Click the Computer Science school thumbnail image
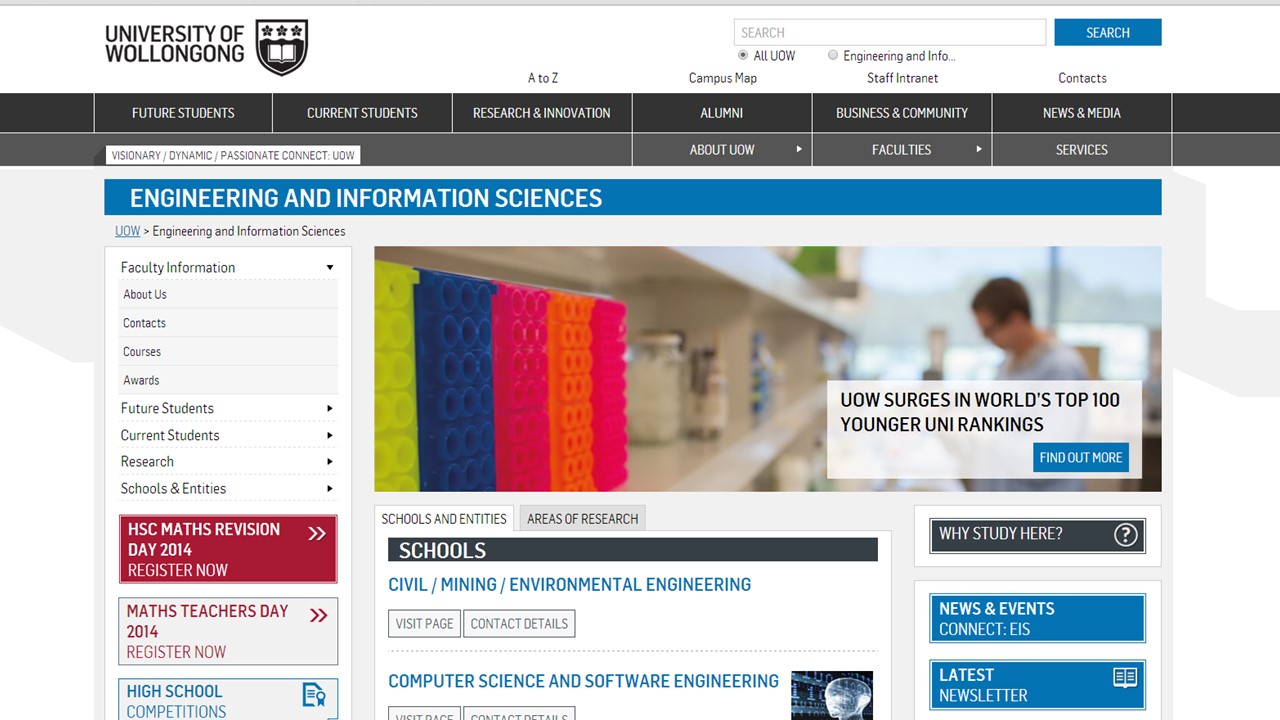The height and width of the screenshot is (720, 1280). click(832, 696)
